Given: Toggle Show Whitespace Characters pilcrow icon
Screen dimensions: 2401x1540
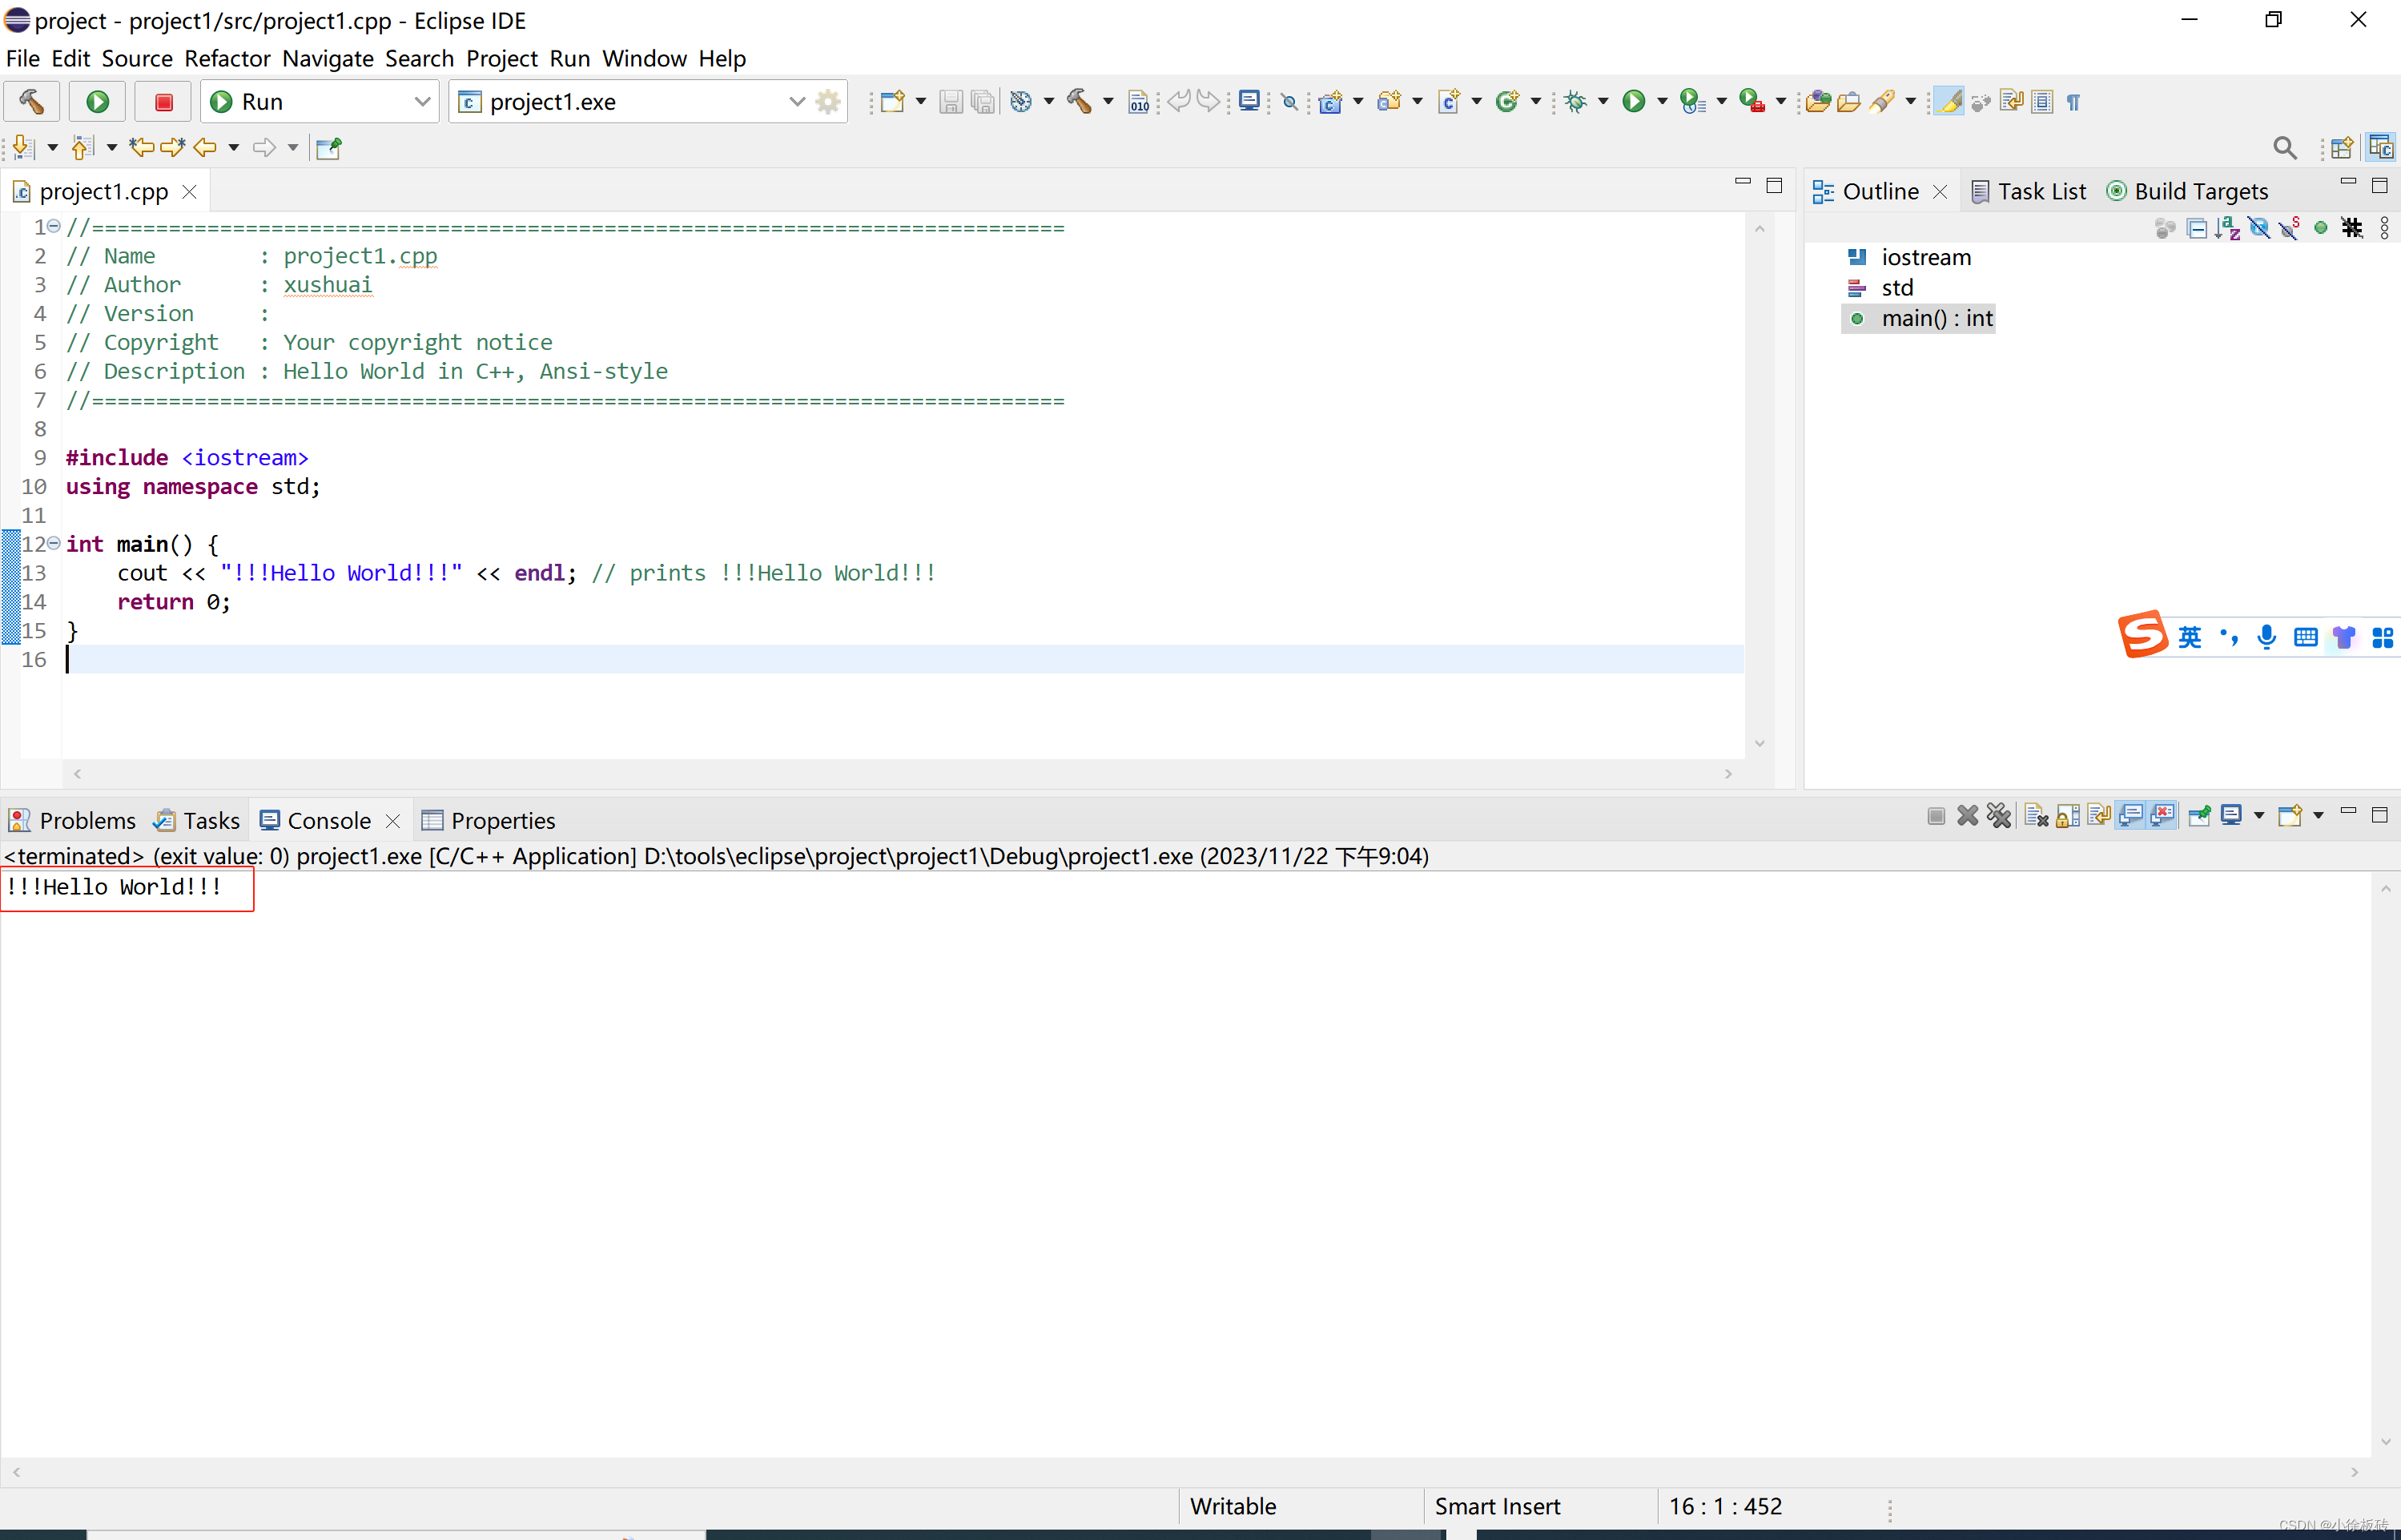Looking at the screenshot, I should tap(2074, 102).
